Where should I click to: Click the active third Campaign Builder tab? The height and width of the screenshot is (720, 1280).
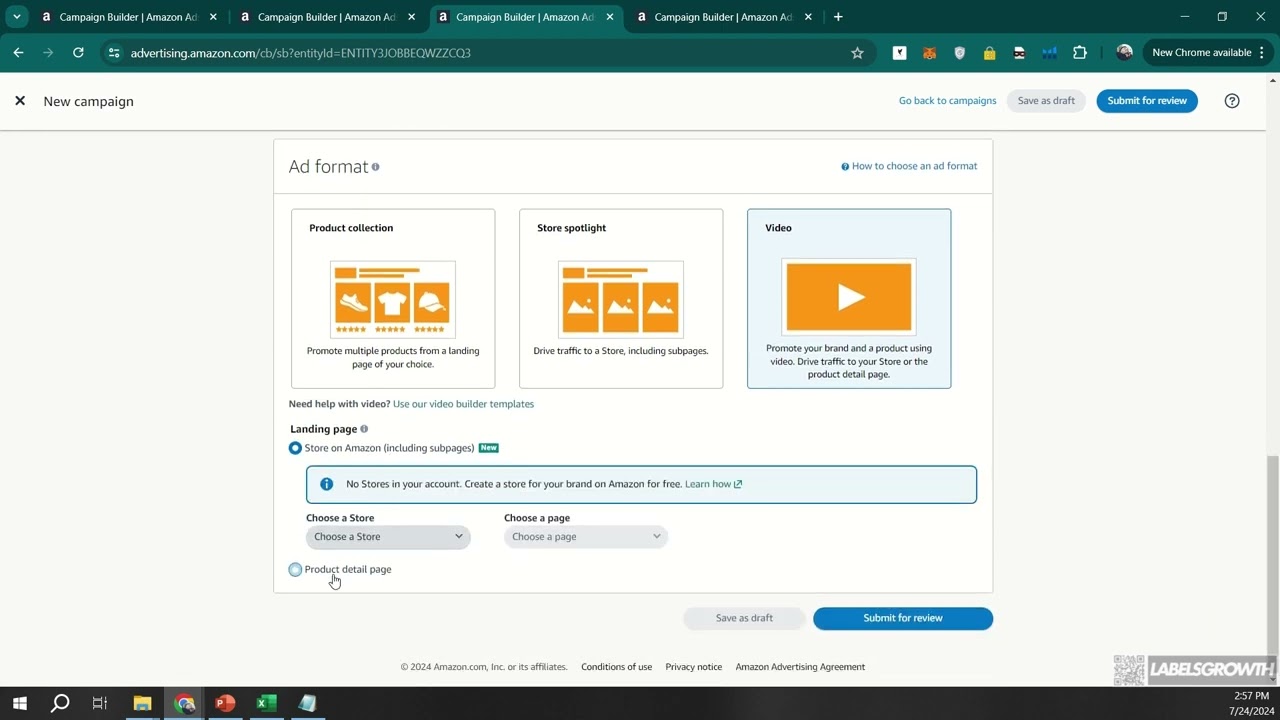point(526,17)
